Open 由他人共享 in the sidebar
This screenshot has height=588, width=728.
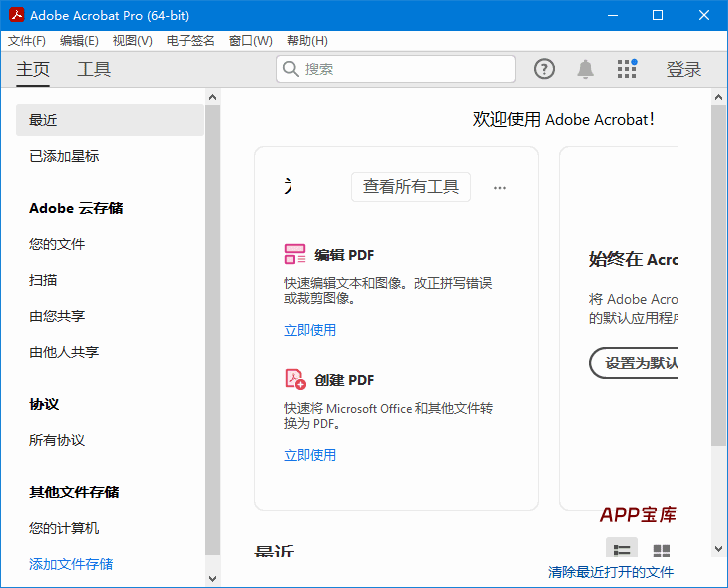64,352
